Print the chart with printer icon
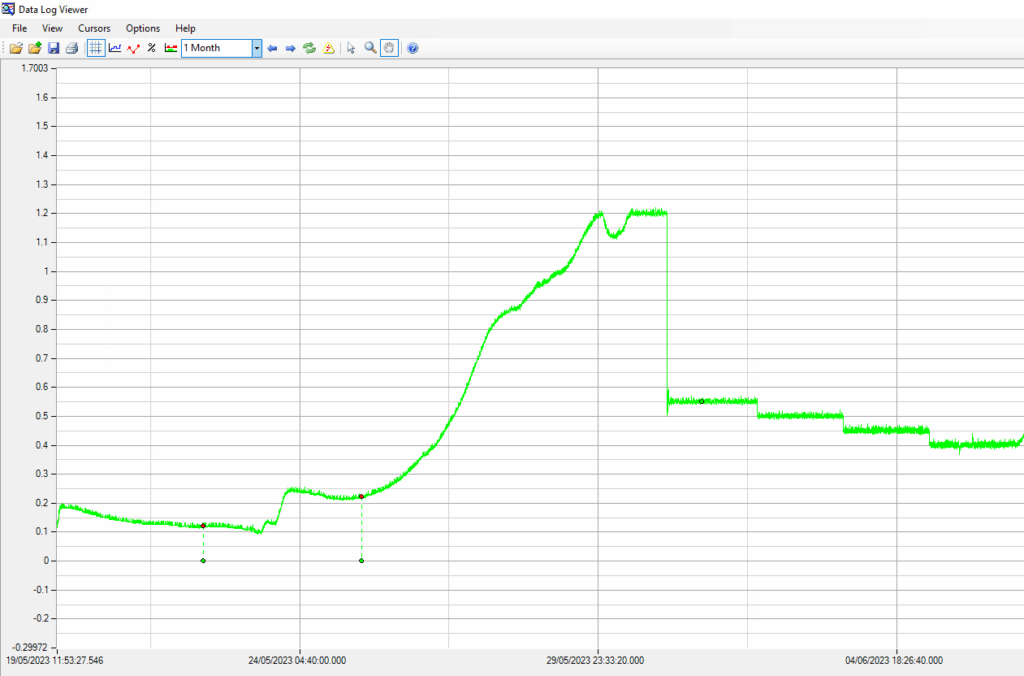Screen dimensions: 1024x676 click(72, 48)
